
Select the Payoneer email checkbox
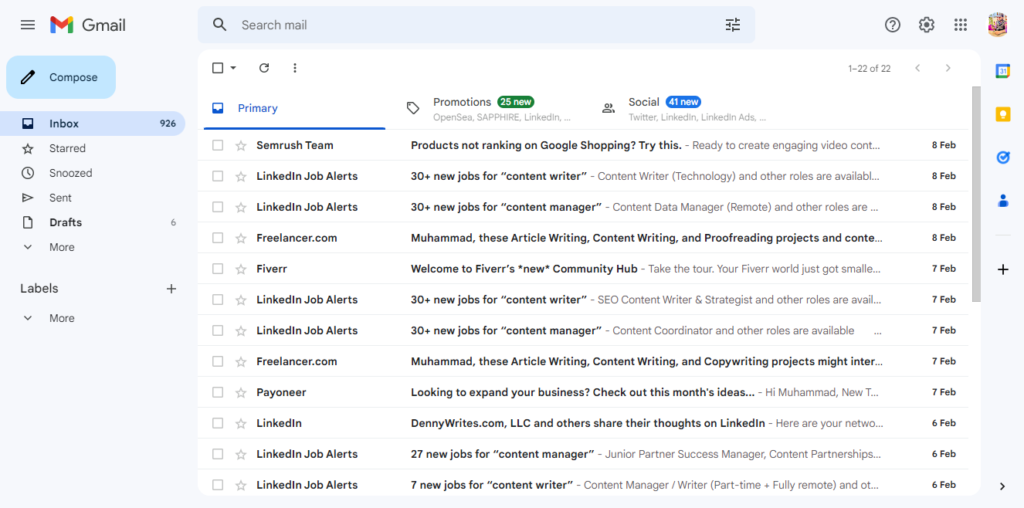(218, 393)
